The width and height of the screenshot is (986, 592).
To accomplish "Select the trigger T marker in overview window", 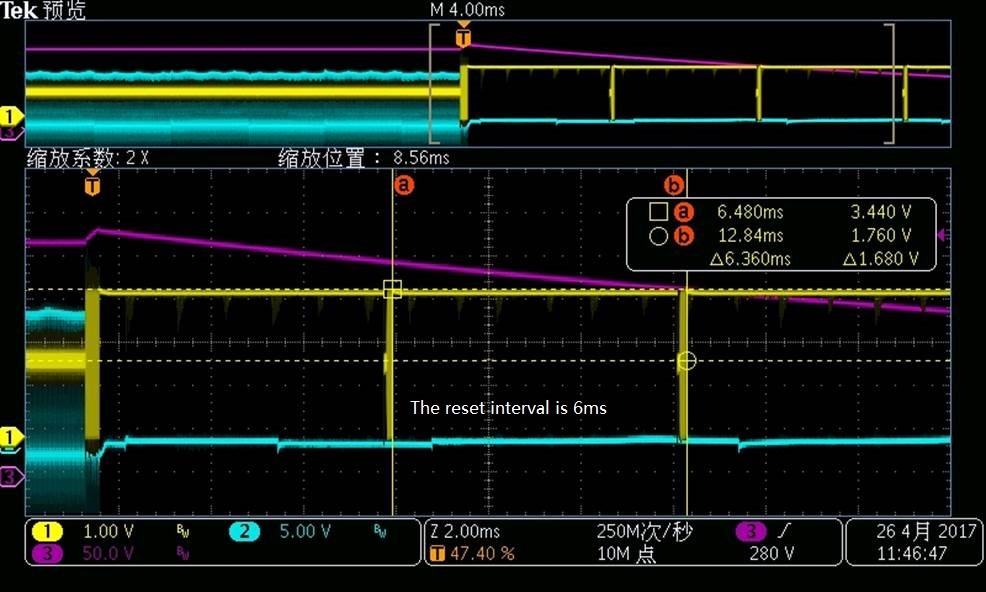I will coord(463,38).
